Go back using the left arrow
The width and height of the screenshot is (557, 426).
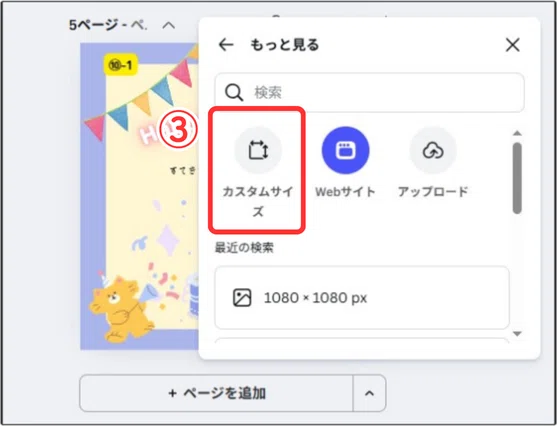click(226, 45)
